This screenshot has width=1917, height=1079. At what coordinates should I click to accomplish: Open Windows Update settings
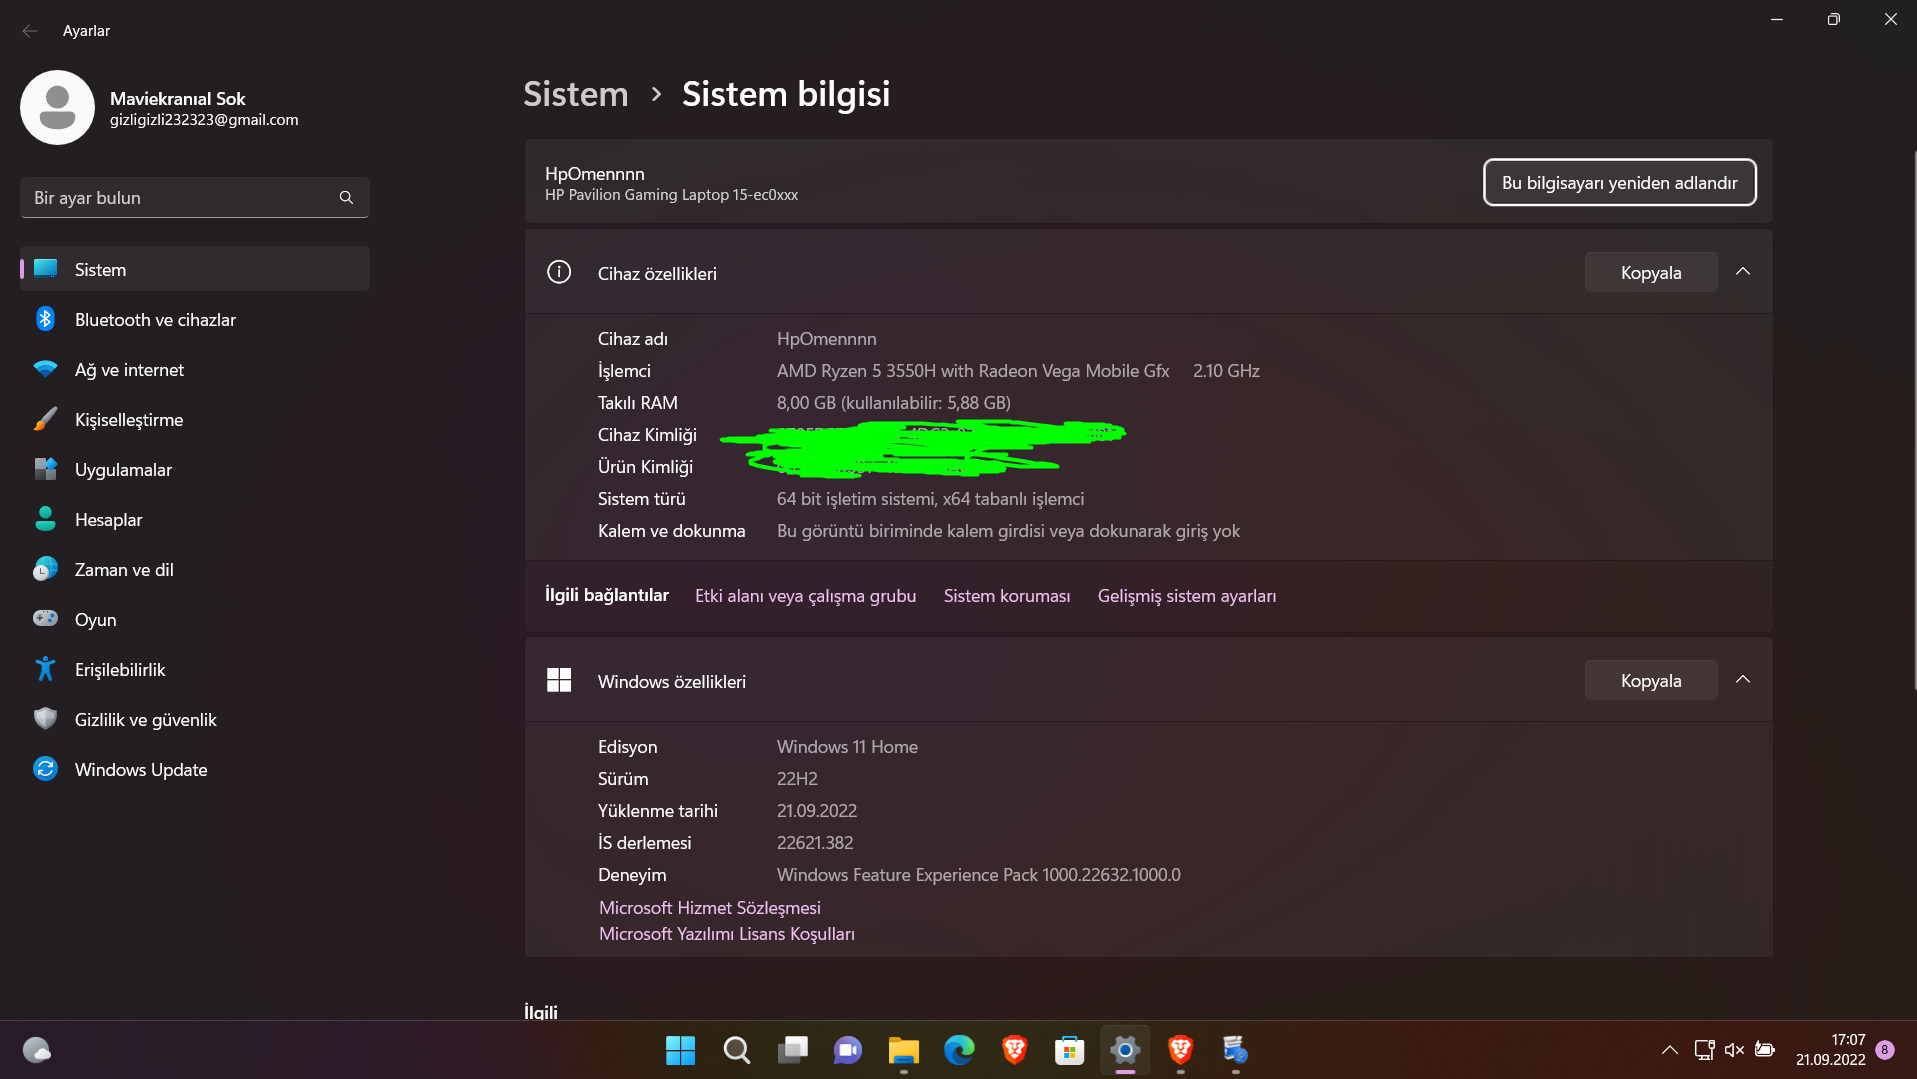click(x=195, y=770)
